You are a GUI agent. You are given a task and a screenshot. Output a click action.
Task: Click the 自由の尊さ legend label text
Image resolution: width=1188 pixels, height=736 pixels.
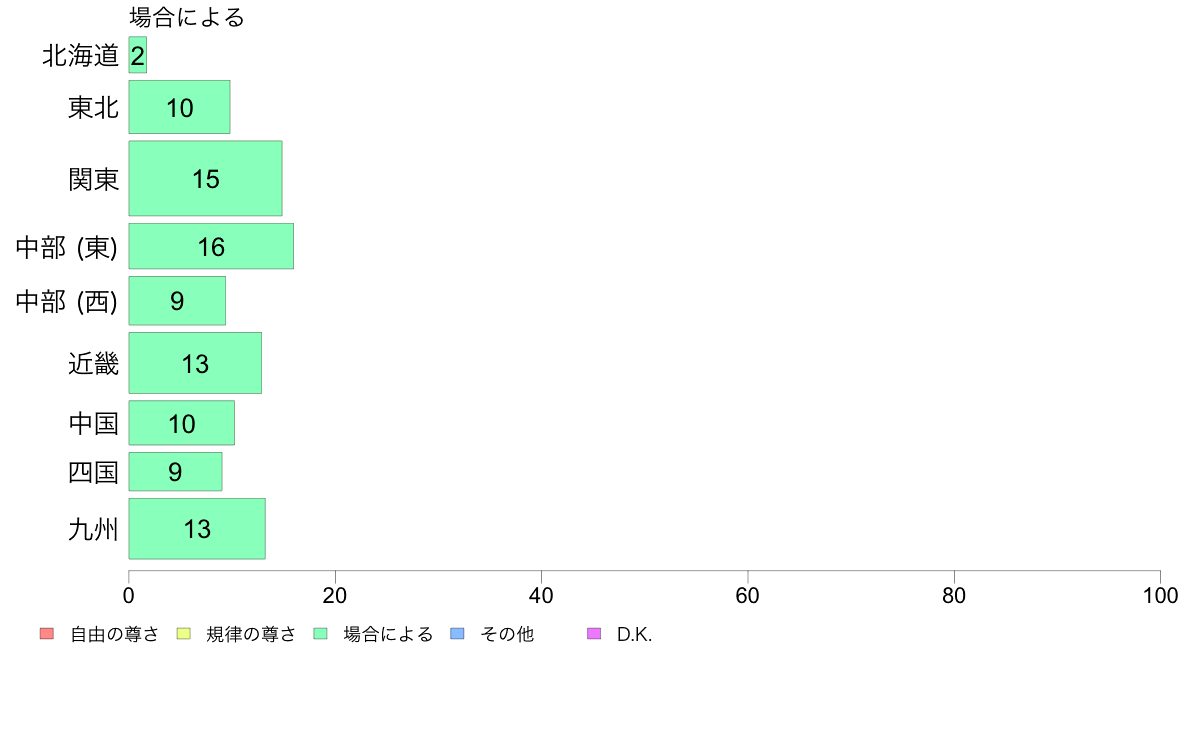(114, 634)
